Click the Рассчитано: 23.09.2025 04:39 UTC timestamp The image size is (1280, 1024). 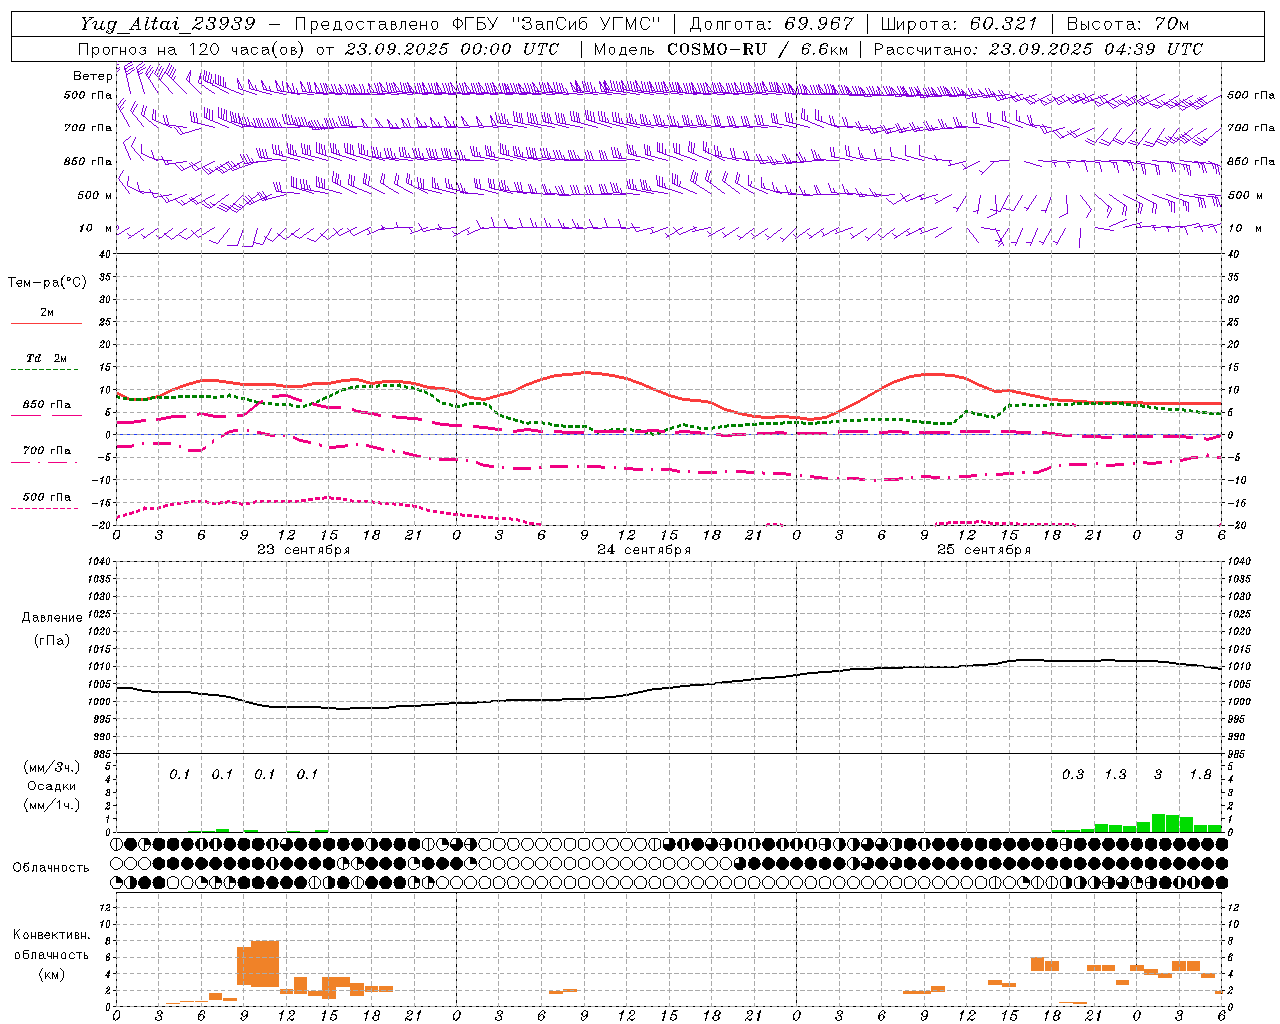tap(1038, 49)
